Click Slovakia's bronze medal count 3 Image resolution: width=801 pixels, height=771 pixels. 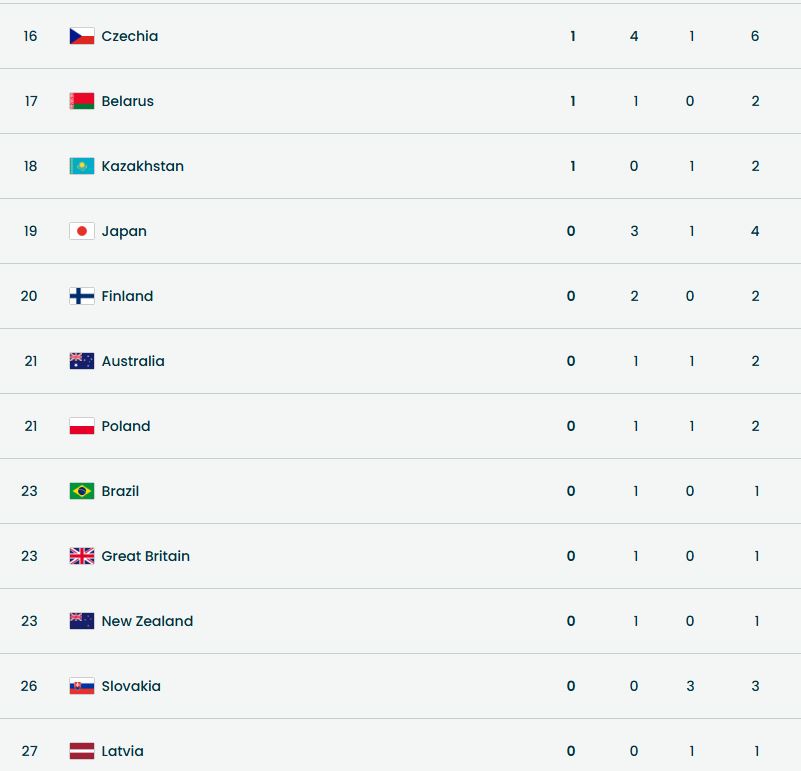(x=690, y=686)
